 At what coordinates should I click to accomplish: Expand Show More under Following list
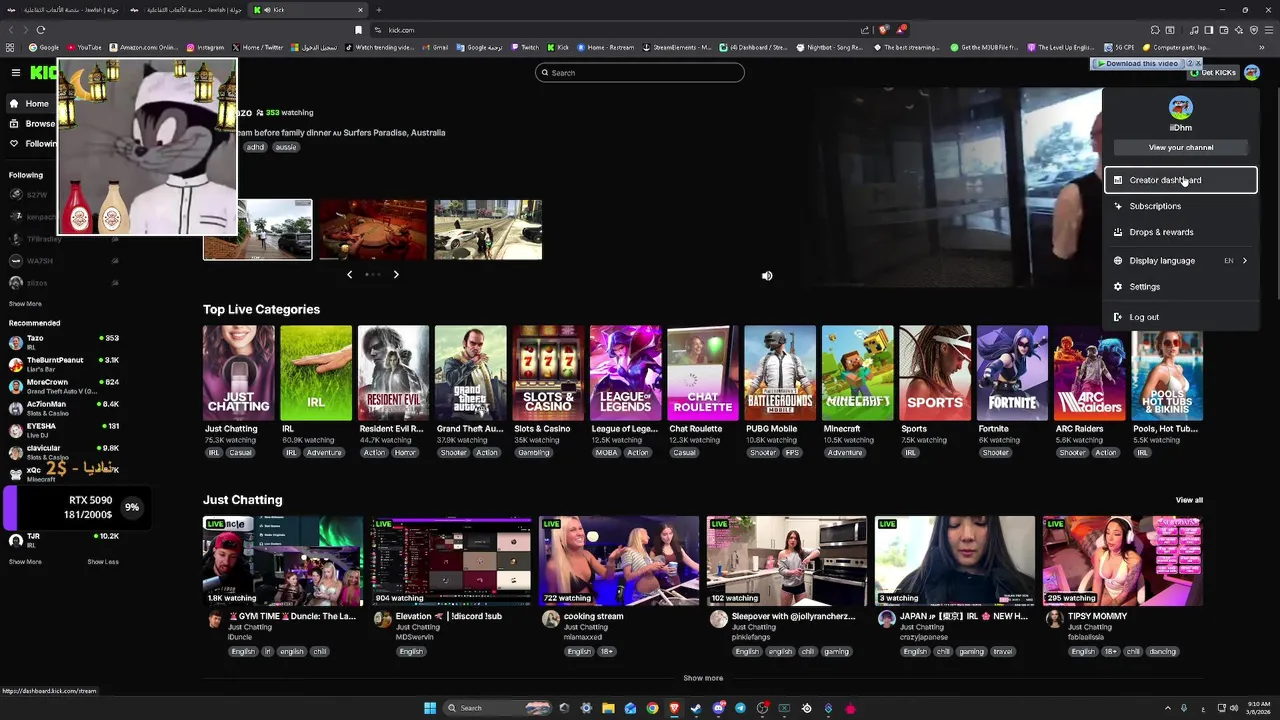click(25, 304)
